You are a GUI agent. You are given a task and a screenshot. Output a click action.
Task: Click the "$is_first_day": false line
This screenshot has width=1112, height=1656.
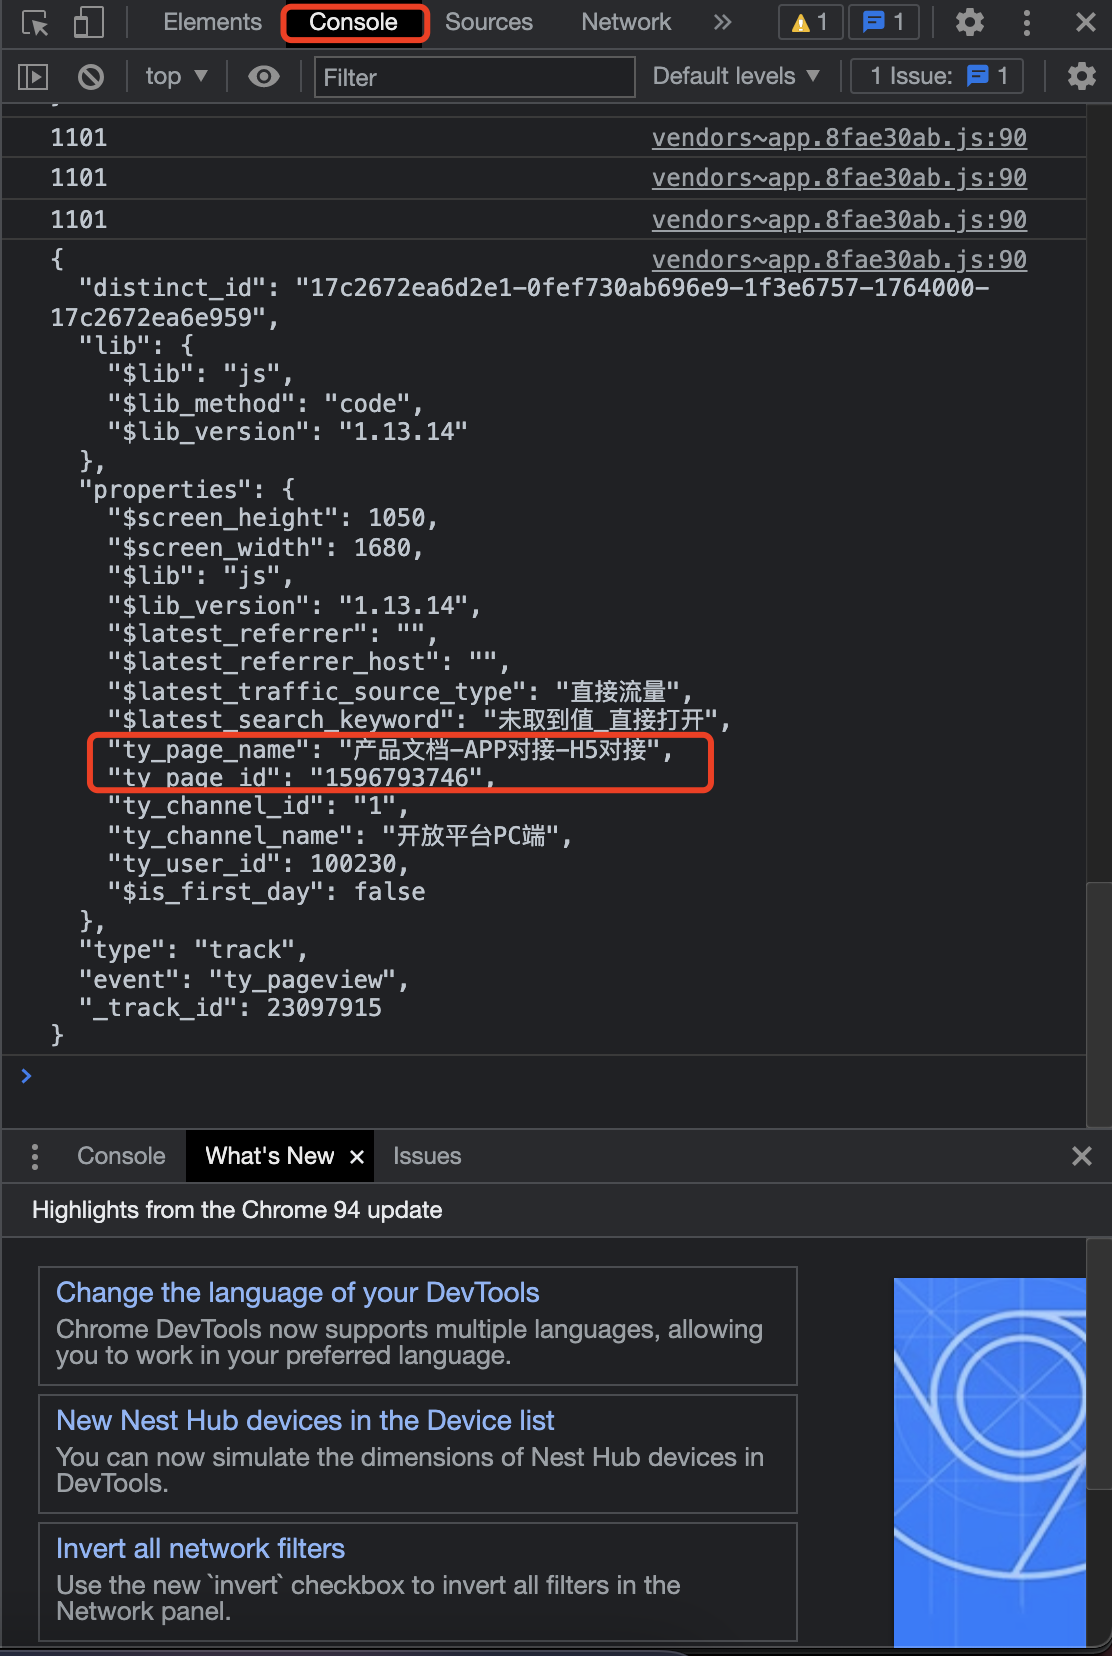pos(267,891)
